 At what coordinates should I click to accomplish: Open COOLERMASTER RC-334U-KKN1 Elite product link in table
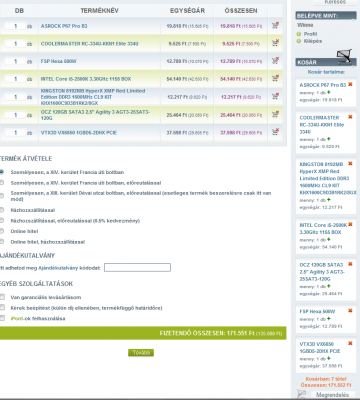pyautogui.click(x=89, y=44)
